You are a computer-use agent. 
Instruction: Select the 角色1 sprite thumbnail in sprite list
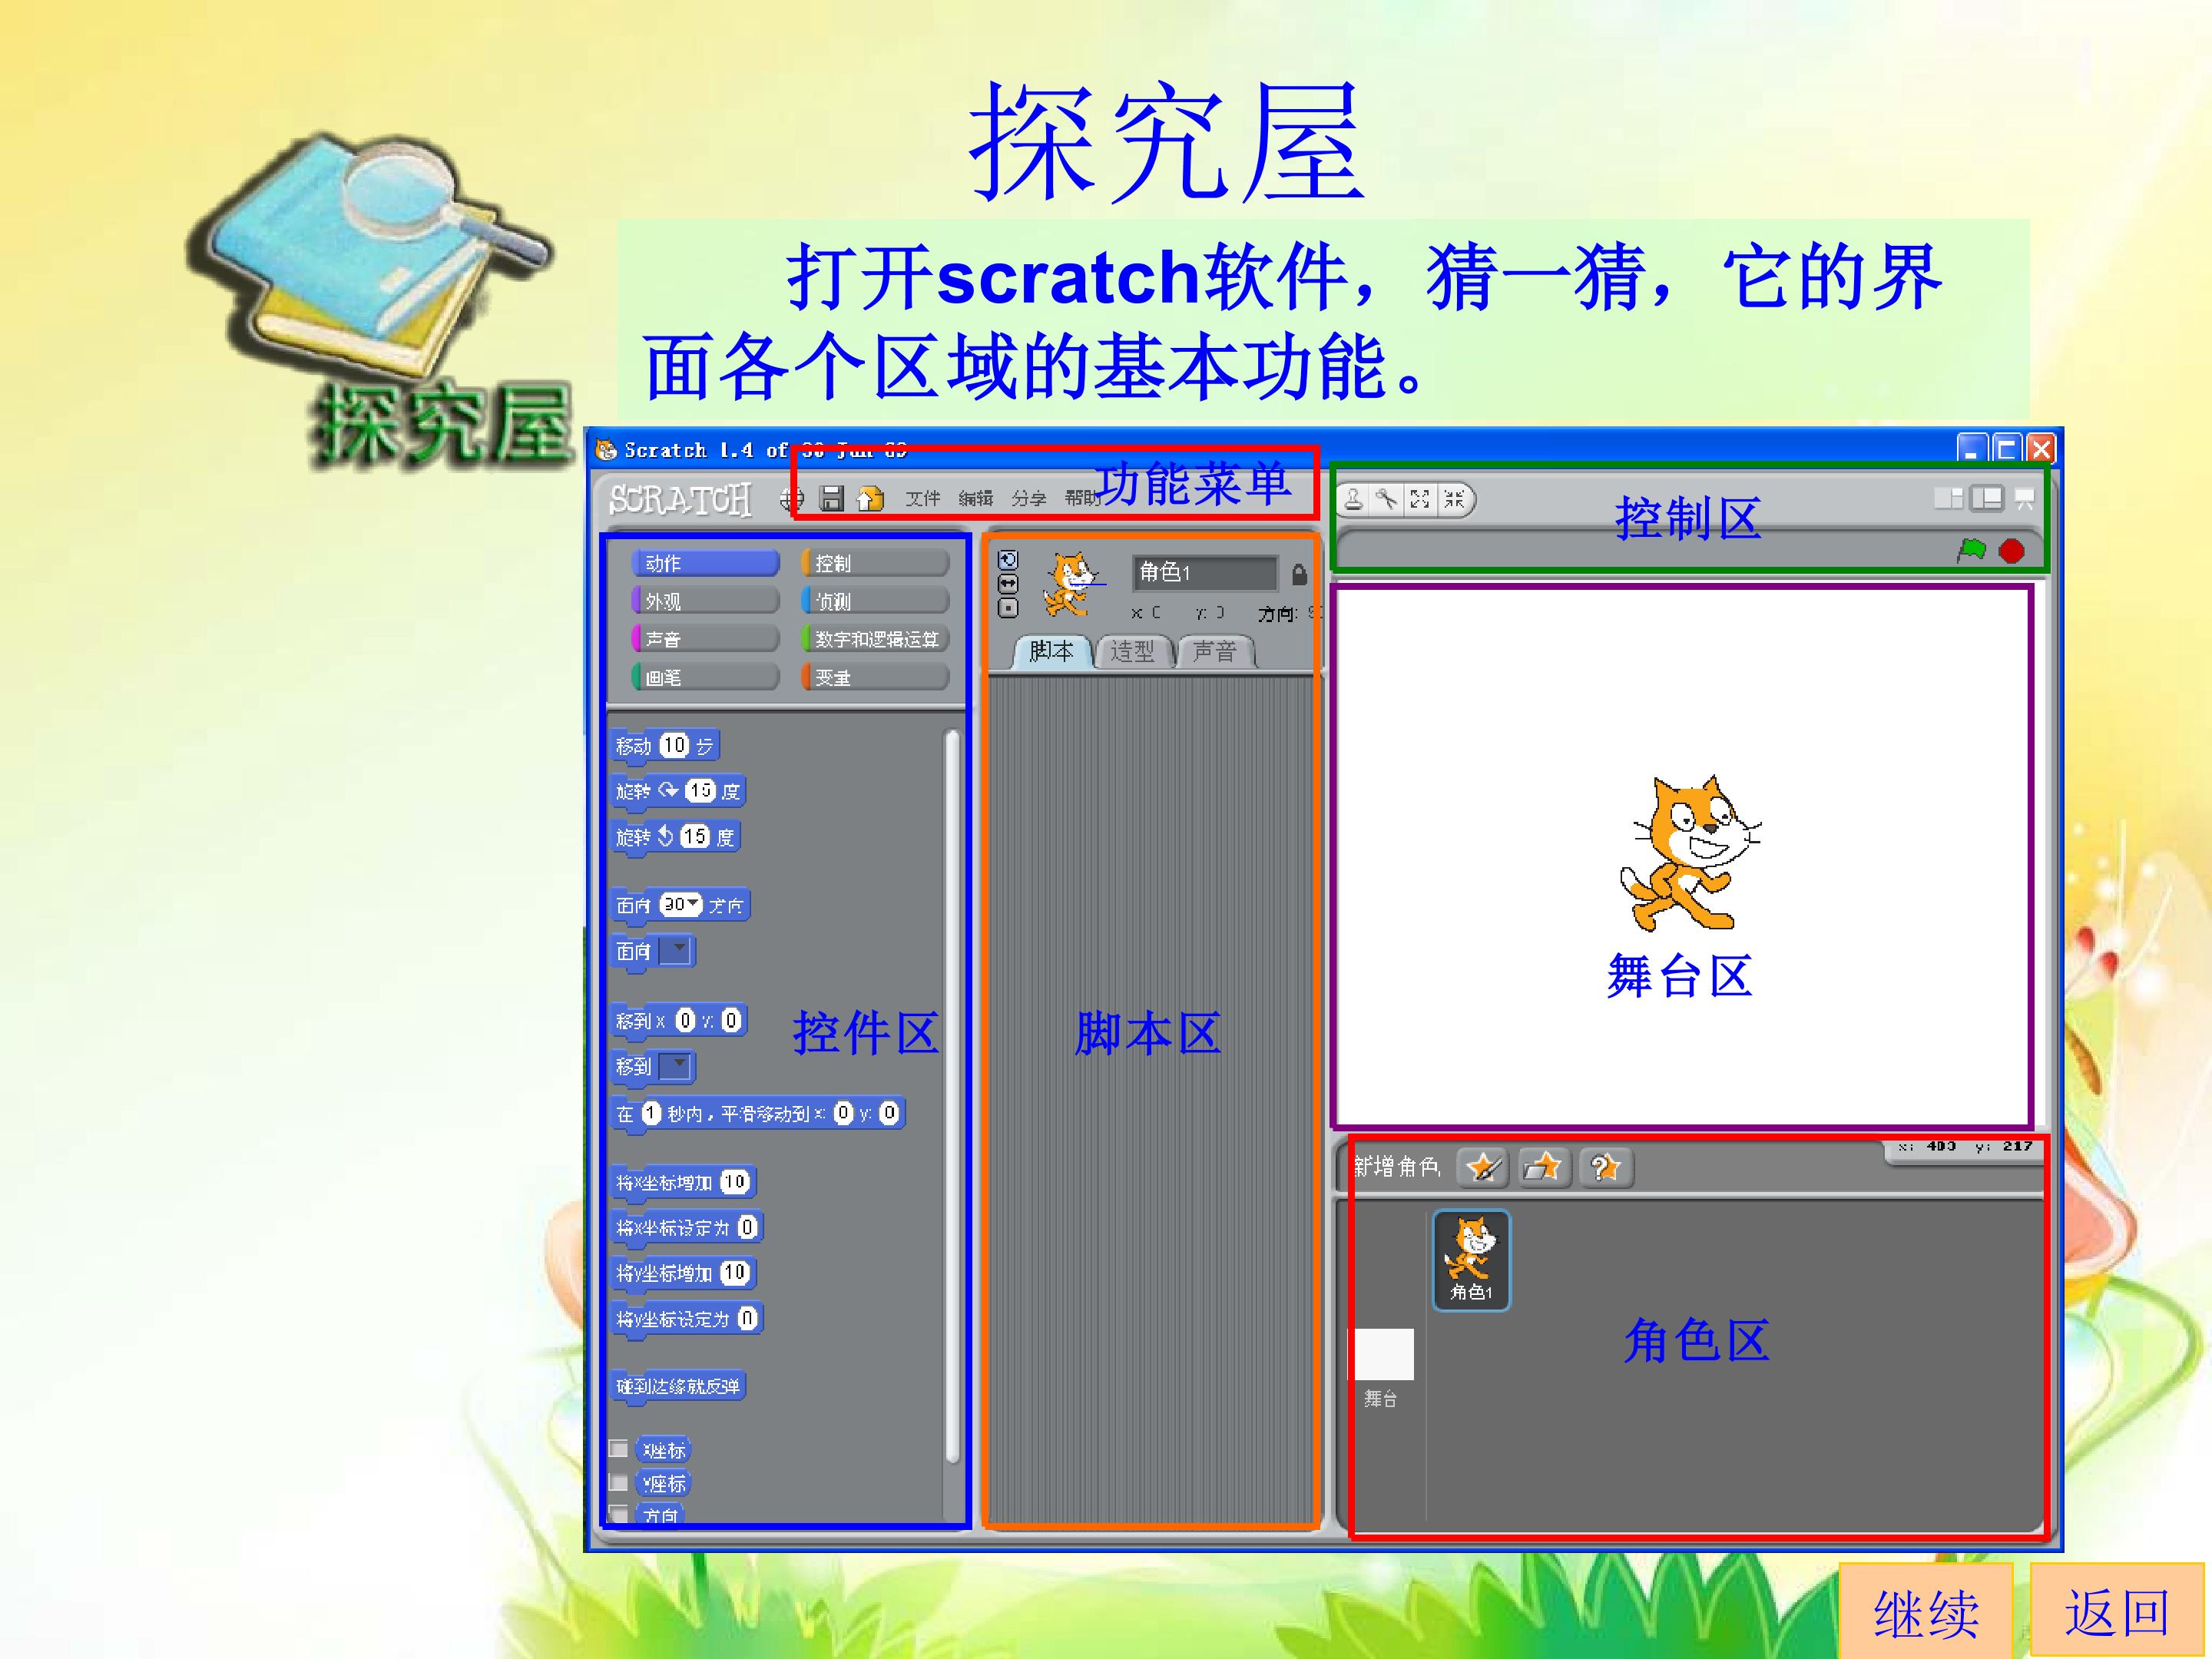[x=1471, y=1260]
